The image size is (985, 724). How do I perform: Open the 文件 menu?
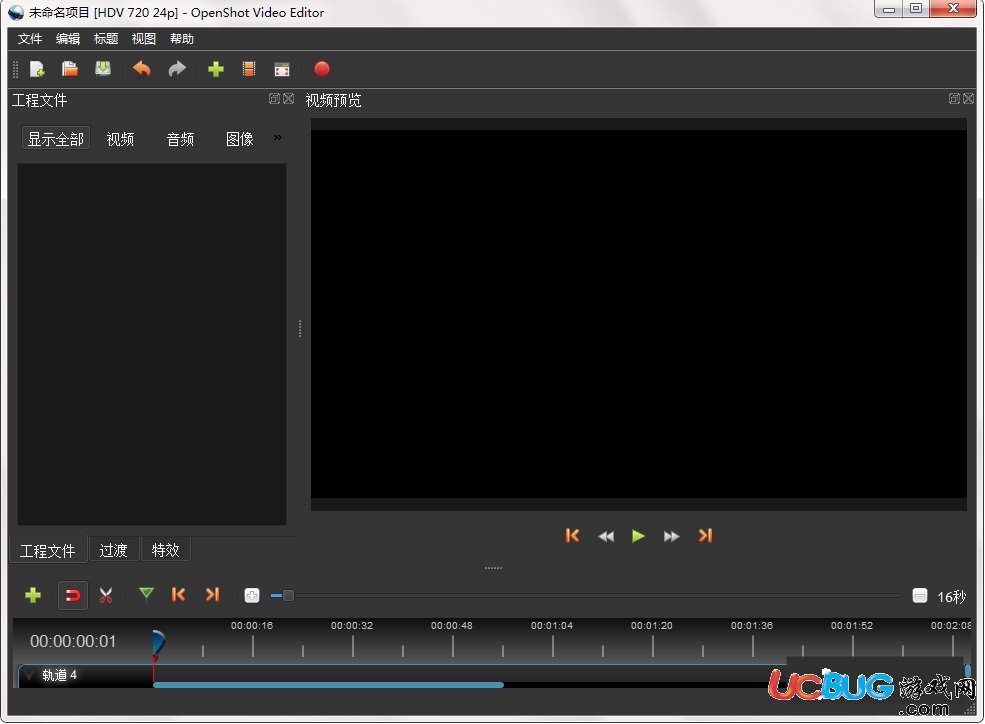(x=30, y=39)
